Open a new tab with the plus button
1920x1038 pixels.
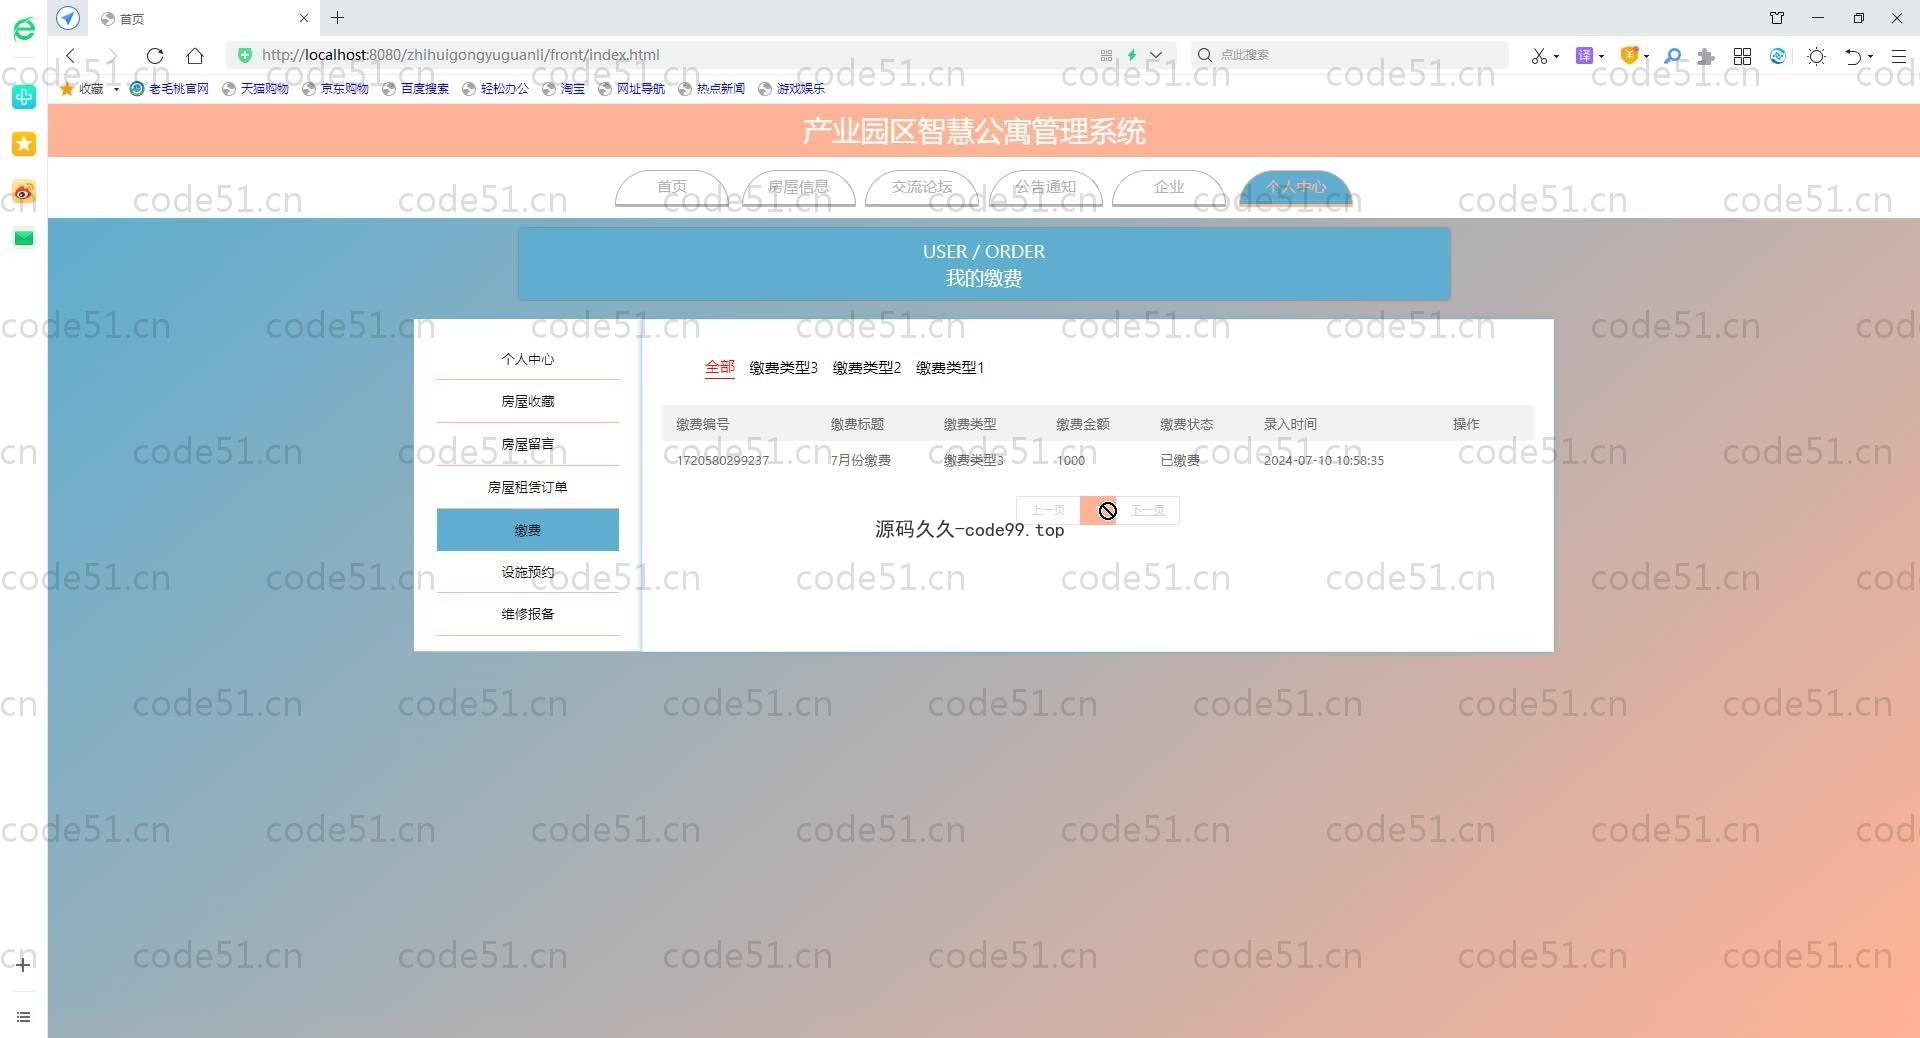tap(338, 18)
